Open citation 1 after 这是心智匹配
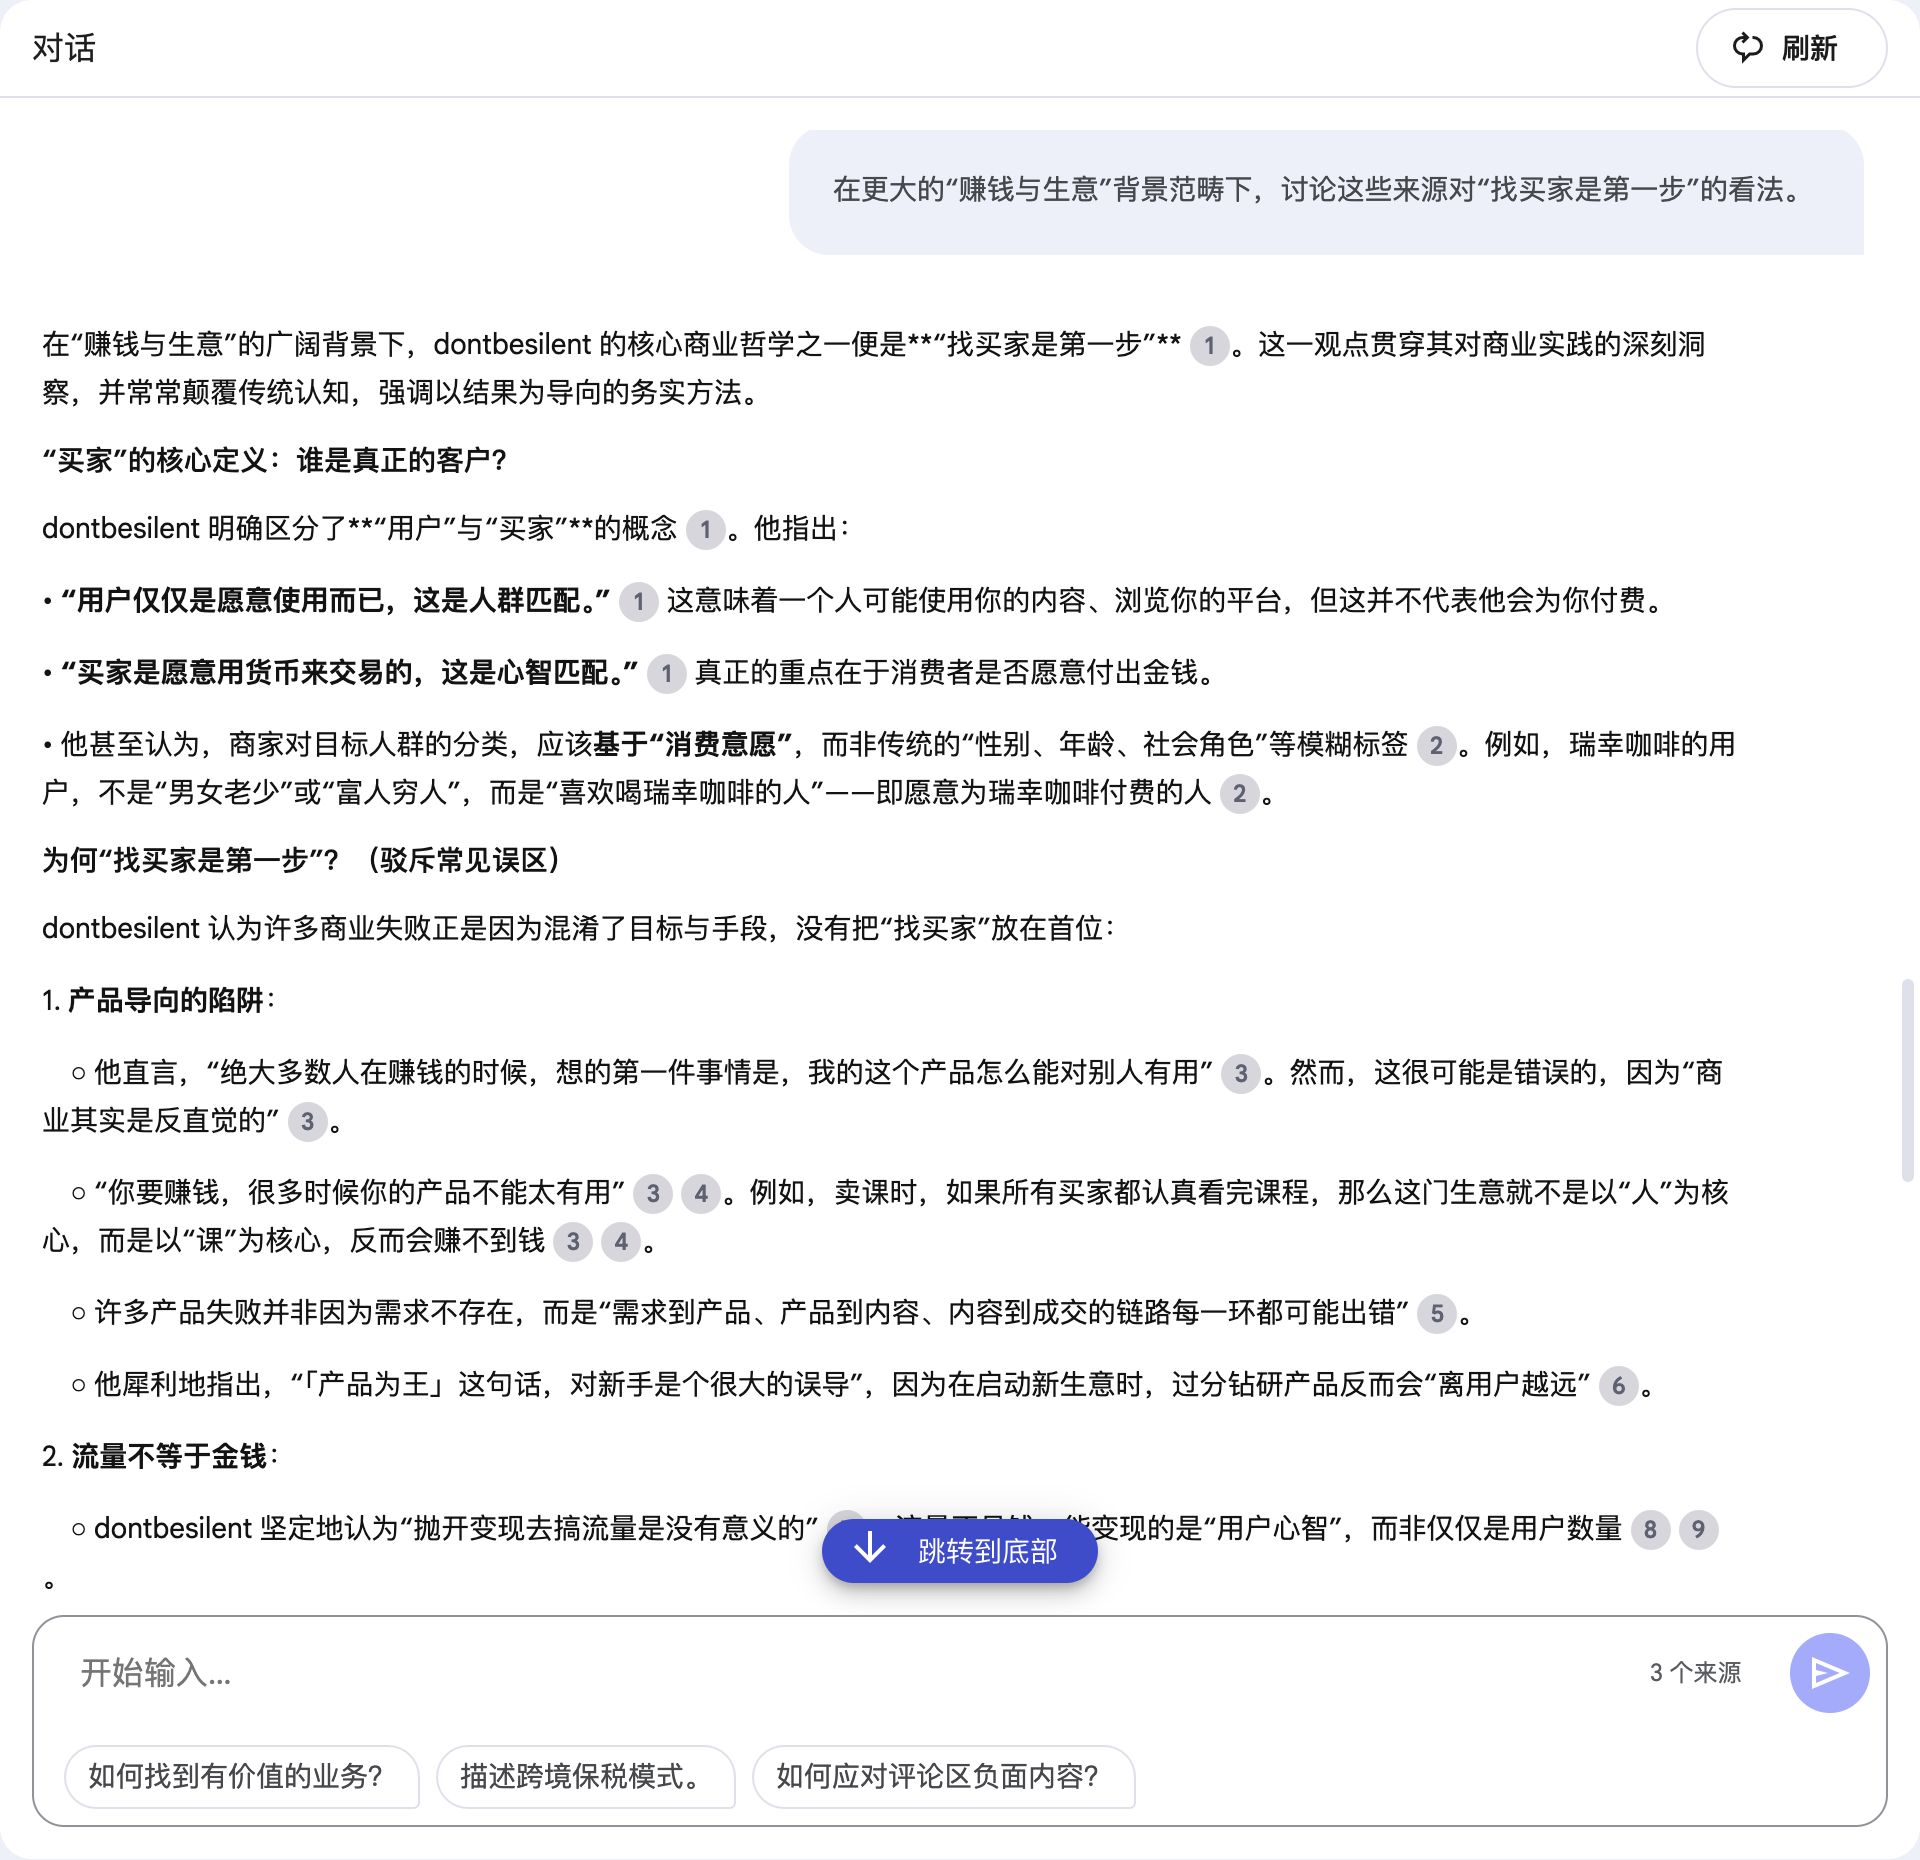Viewport: 1920px width, 1860px height. [666, 674]
